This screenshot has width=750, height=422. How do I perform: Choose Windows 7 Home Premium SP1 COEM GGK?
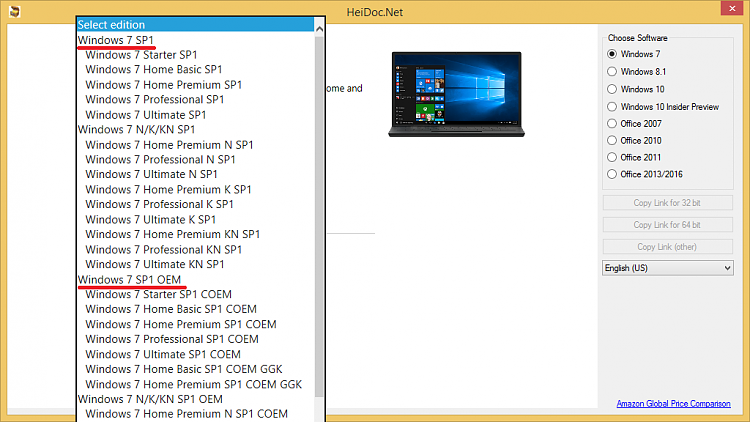(x=194, y=384)
